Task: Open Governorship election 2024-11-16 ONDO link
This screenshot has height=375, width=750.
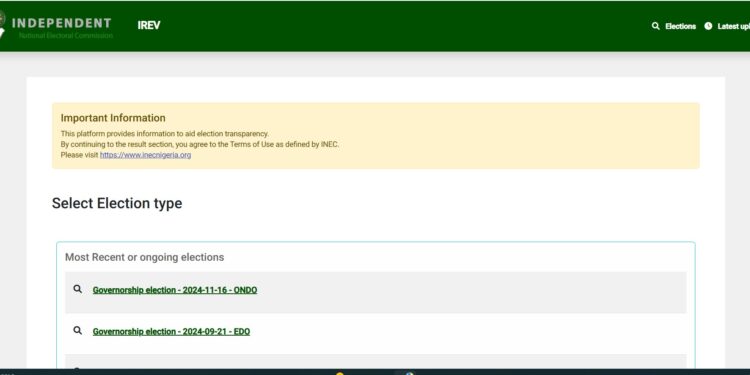Action: [175, 290]
